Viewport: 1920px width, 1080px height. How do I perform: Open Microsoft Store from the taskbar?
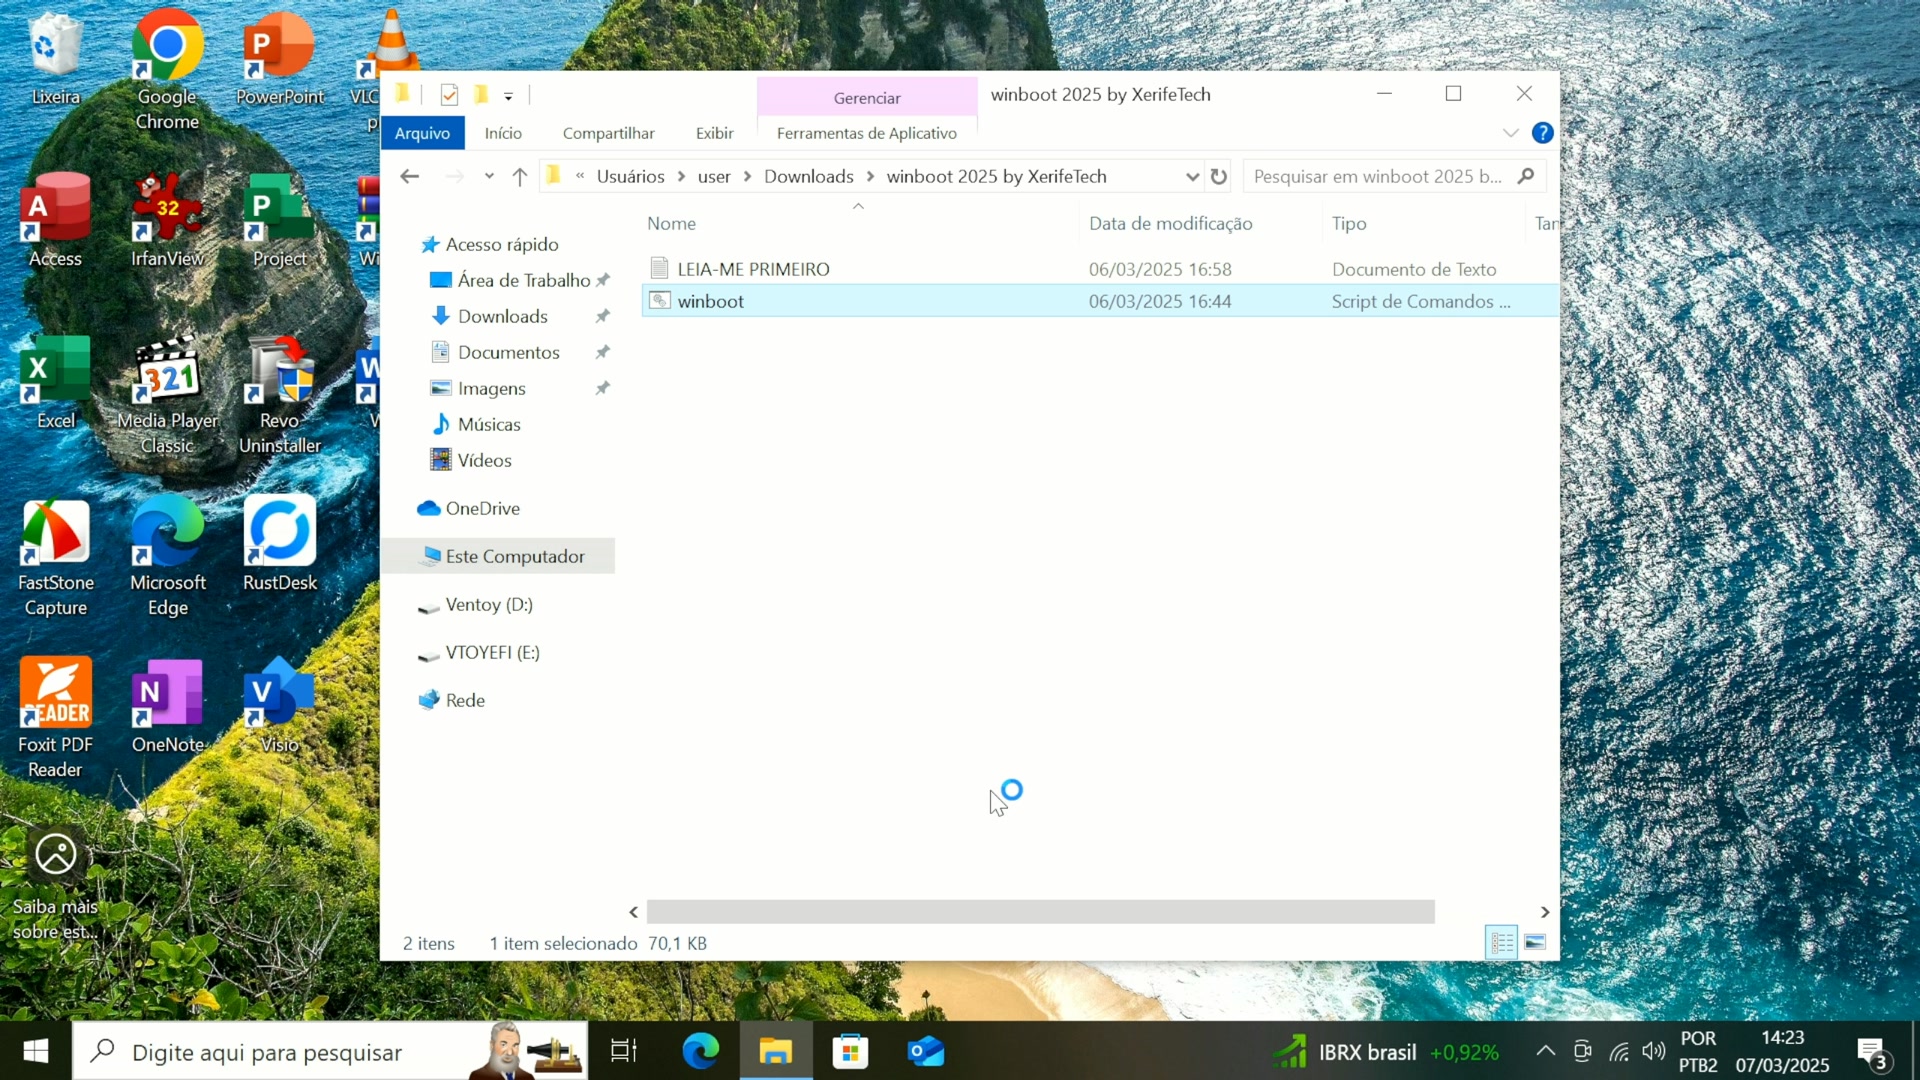coord(850,1051)
